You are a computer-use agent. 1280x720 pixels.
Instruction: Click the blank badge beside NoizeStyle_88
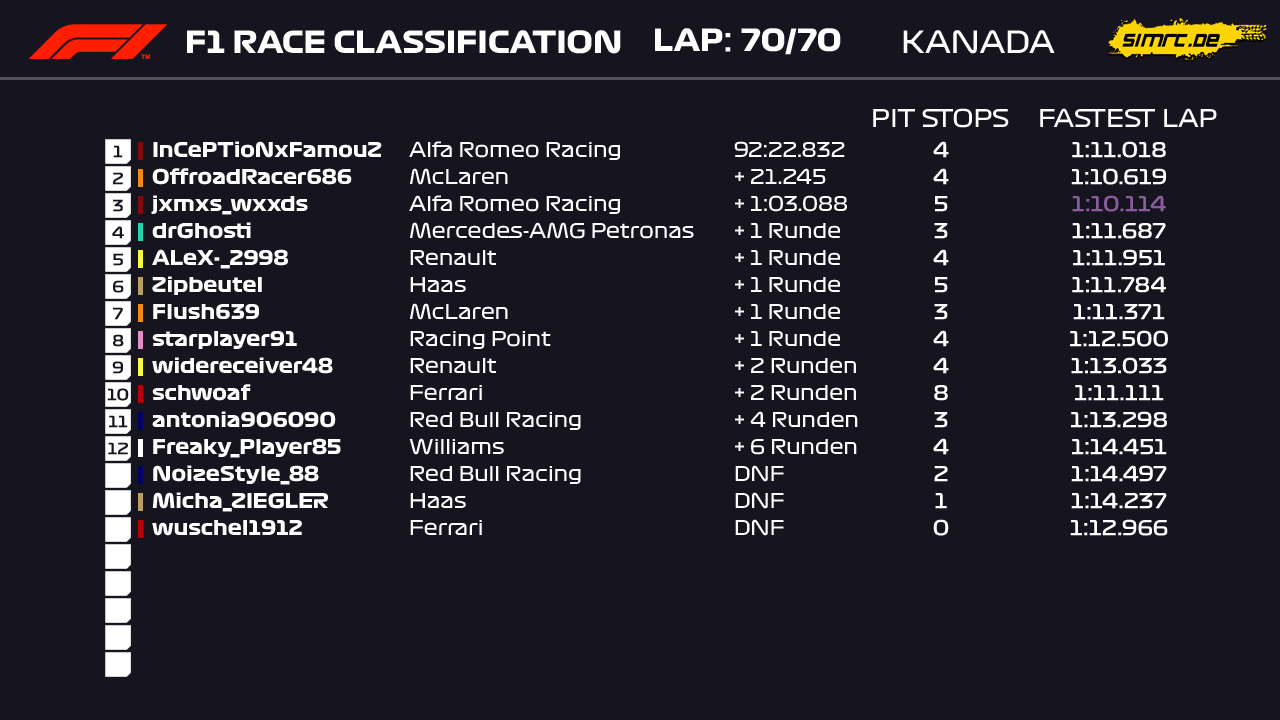click(118, 475)
